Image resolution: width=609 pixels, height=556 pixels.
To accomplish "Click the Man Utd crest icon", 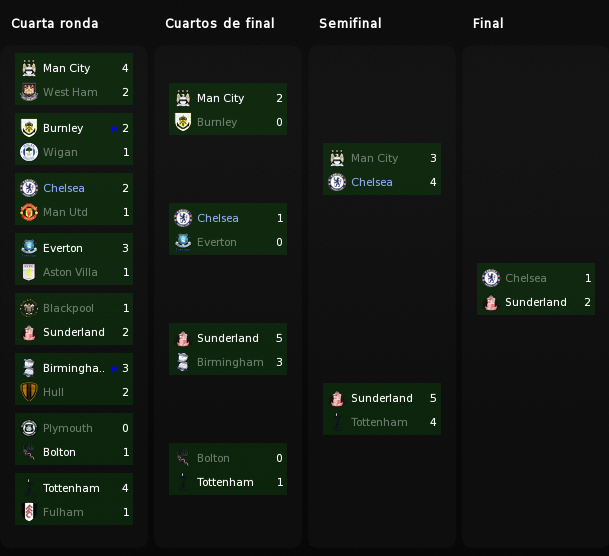I will click(29, 212).
